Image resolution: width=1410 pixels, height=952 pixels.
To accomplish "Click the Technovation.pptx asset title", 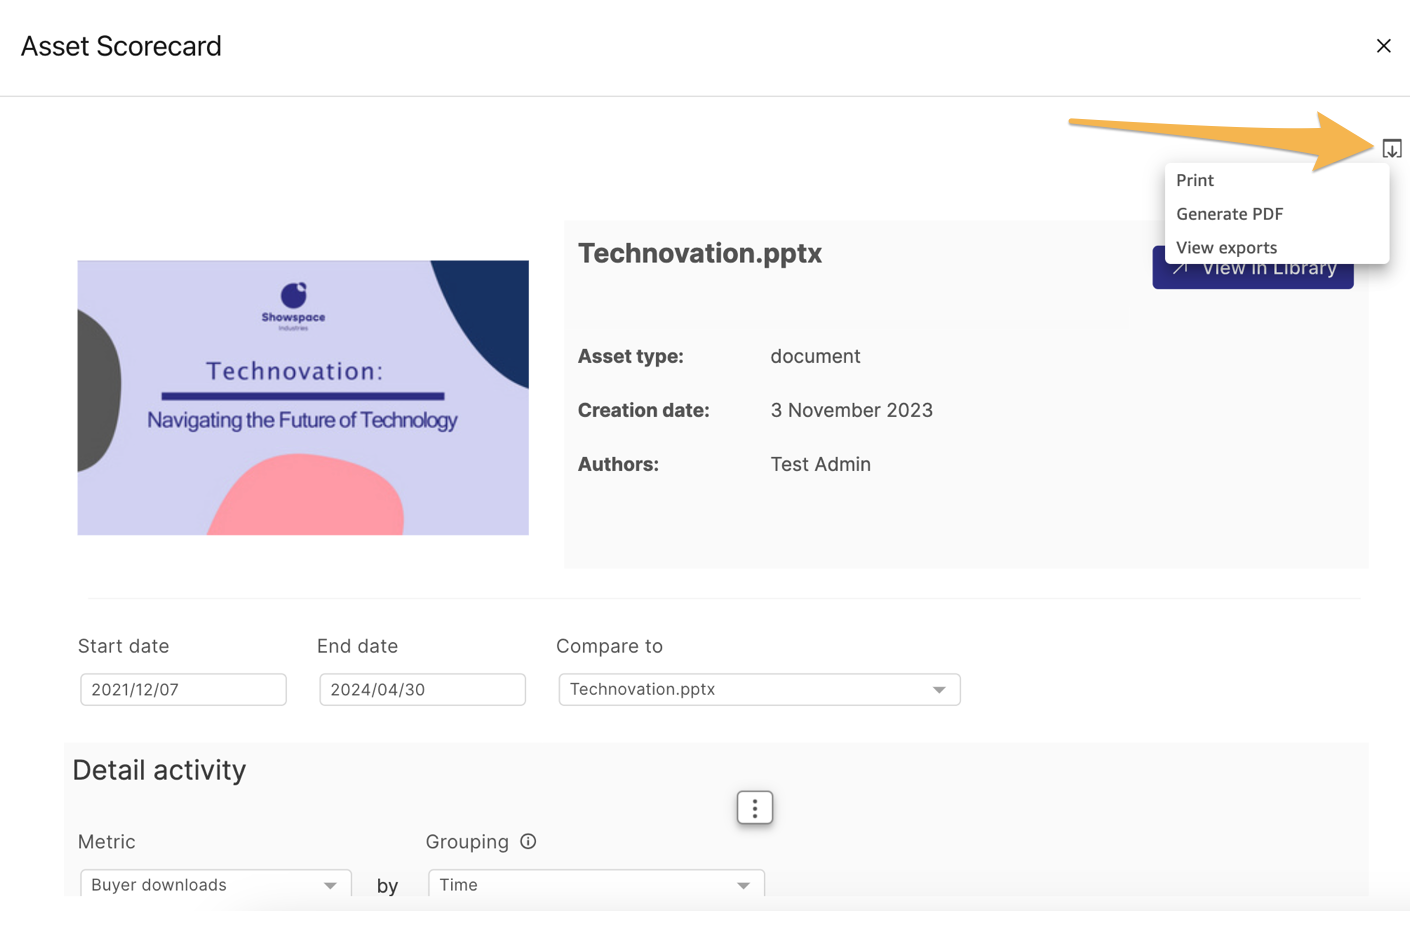I will [x=699, y=253].
